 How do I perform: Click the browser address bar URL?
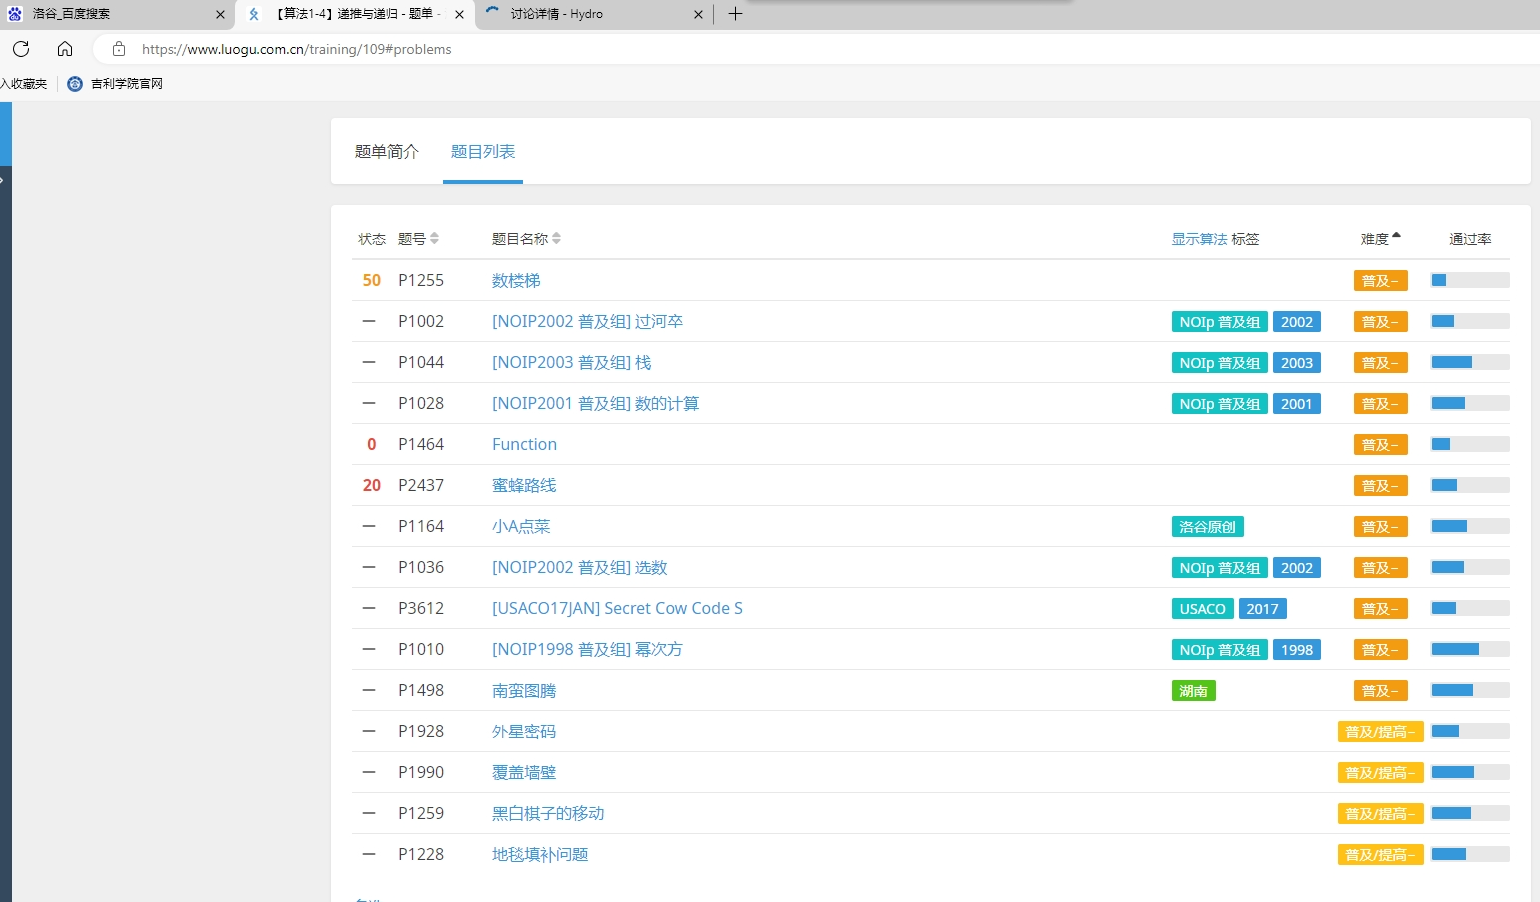(x=297, y=49)
